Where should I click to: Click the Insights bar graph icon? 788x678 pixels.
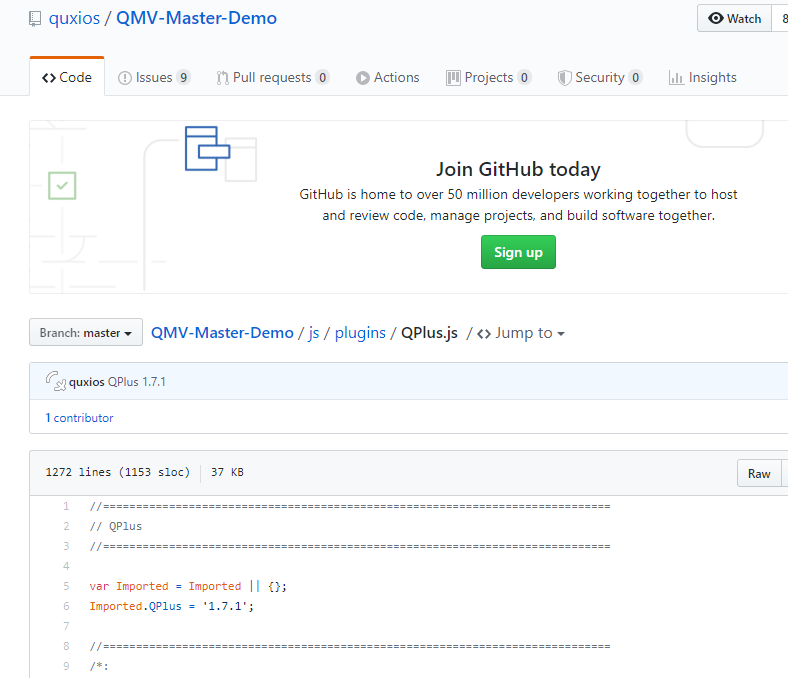tap(676, 78)
